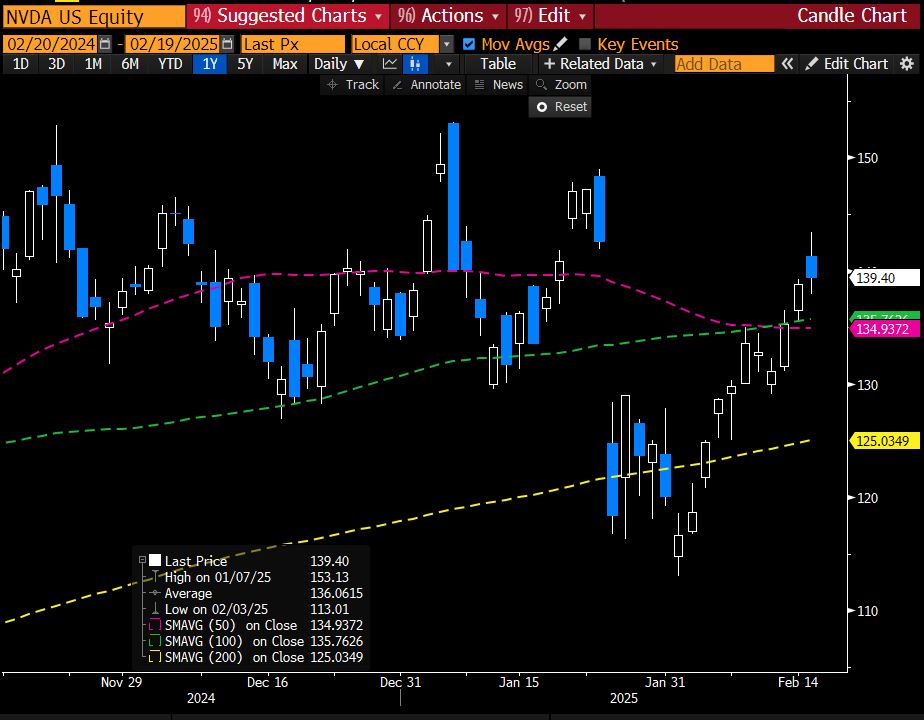The height and width of the screenshot is (720, 924).
Task: Select the Annotate drawing tool
Action: (427, 85)
